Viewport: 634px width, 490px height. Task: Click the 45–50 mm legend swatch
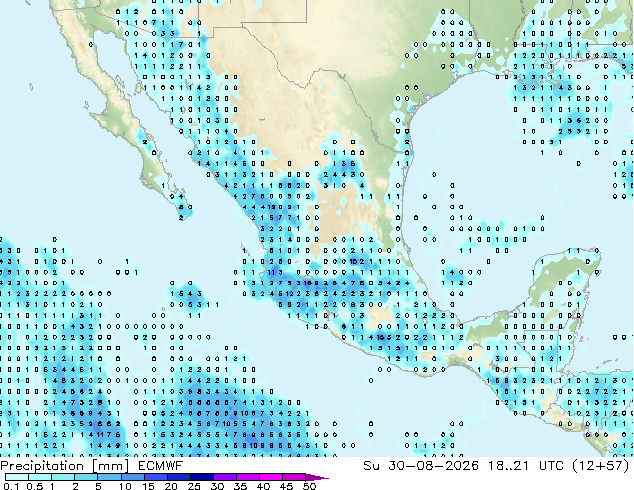[x=294, y=477]
